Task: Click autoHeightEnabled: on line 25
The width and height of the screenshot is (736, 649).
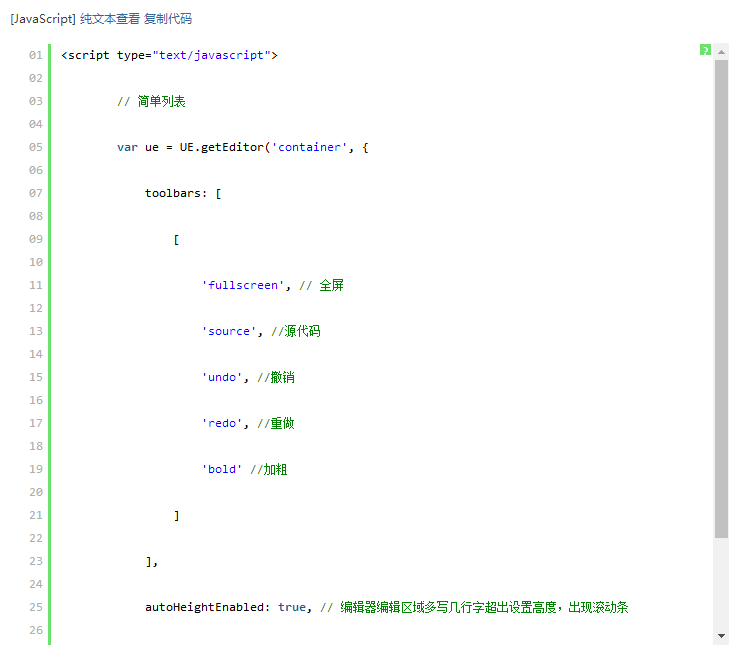Action: click(207, 607)
